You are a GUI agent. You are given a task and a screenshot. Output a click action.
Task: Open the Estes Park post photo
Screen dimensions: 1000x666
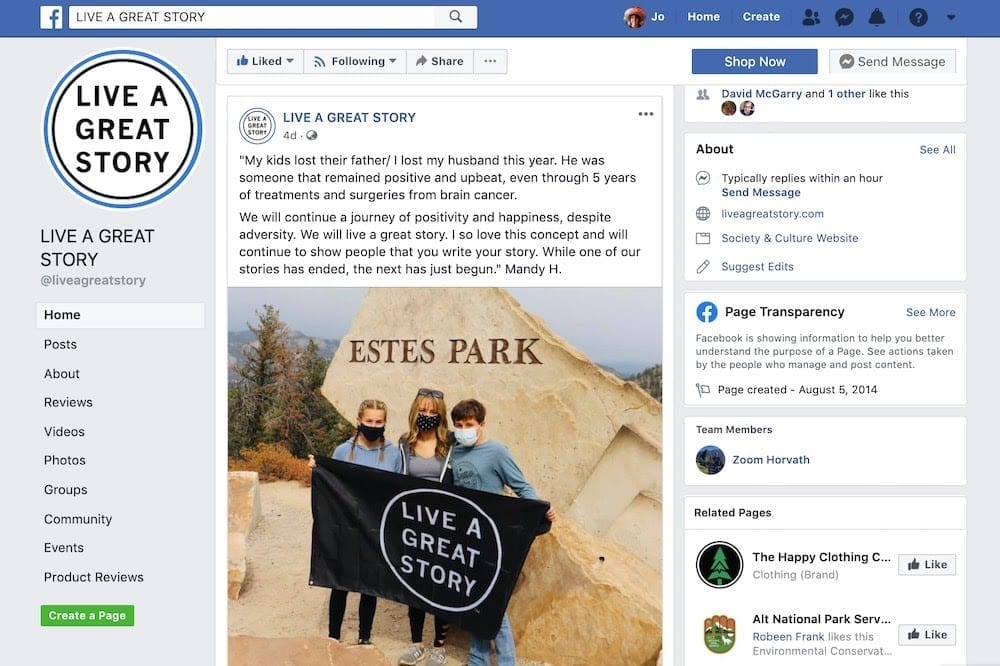[x=445, y=477]
